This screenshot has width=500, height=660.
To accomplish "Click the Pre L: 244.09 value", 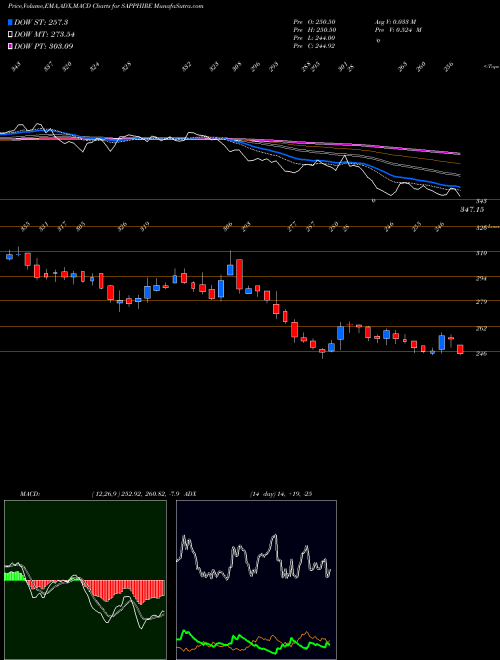I will tap(314, 38).
